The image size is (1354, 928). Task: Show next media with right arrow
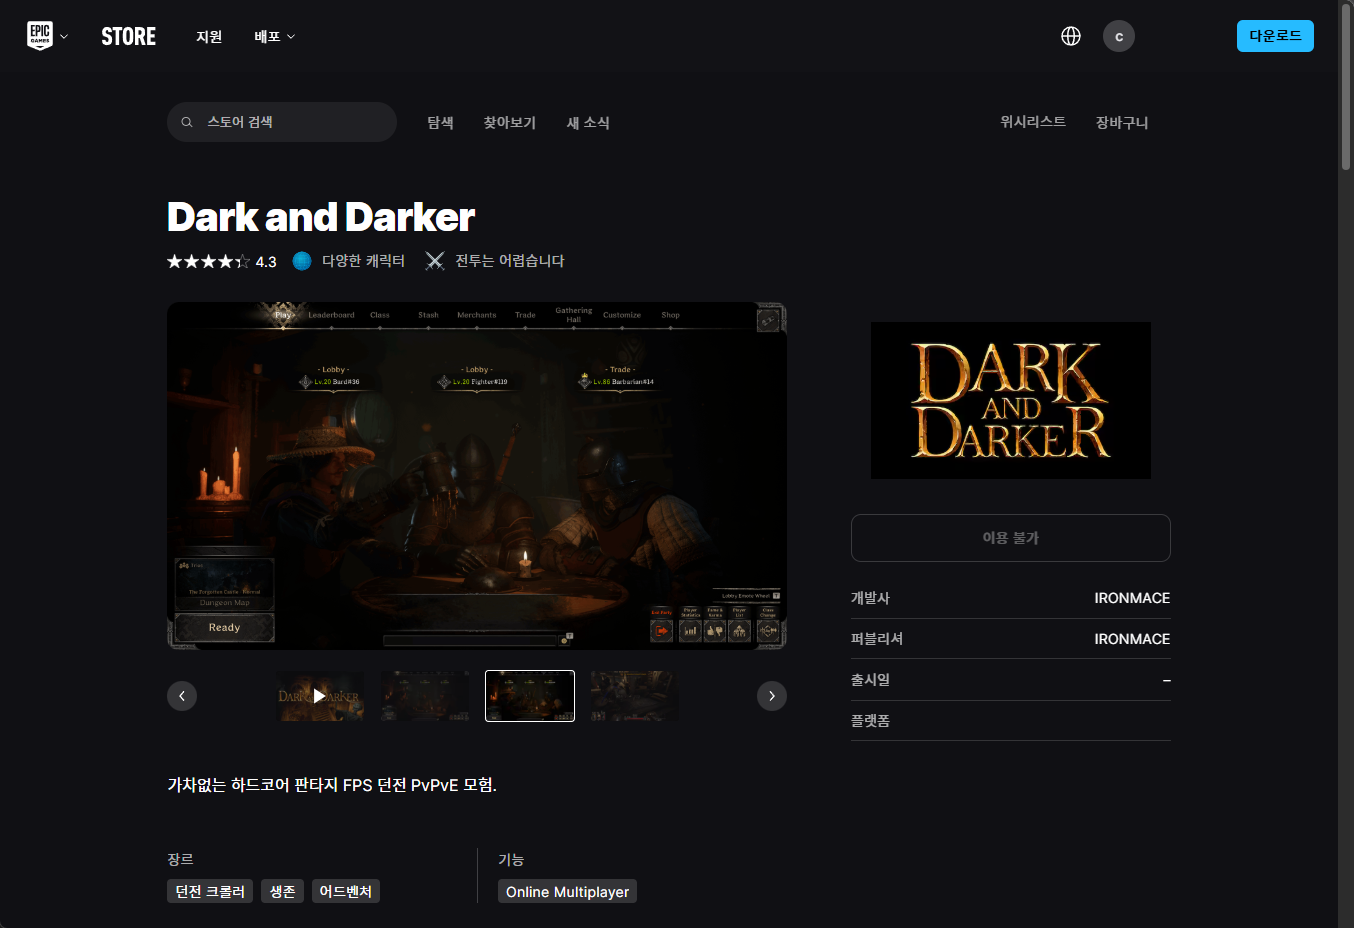[x=772, y=696]
